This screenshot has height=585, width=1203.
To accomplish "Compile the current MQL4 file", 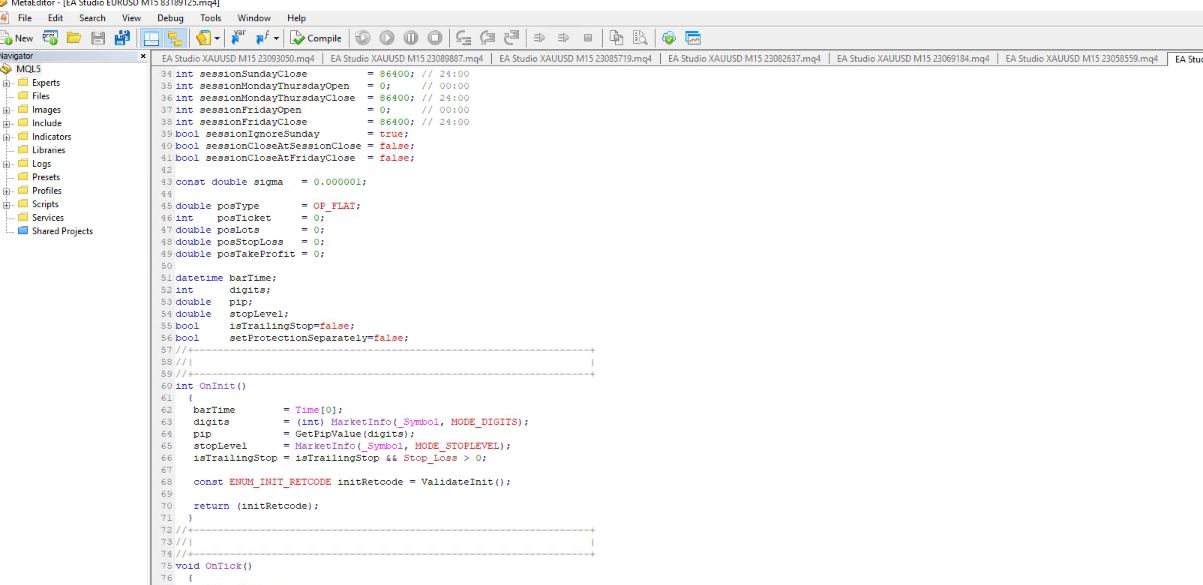I will tap(316, 37).
